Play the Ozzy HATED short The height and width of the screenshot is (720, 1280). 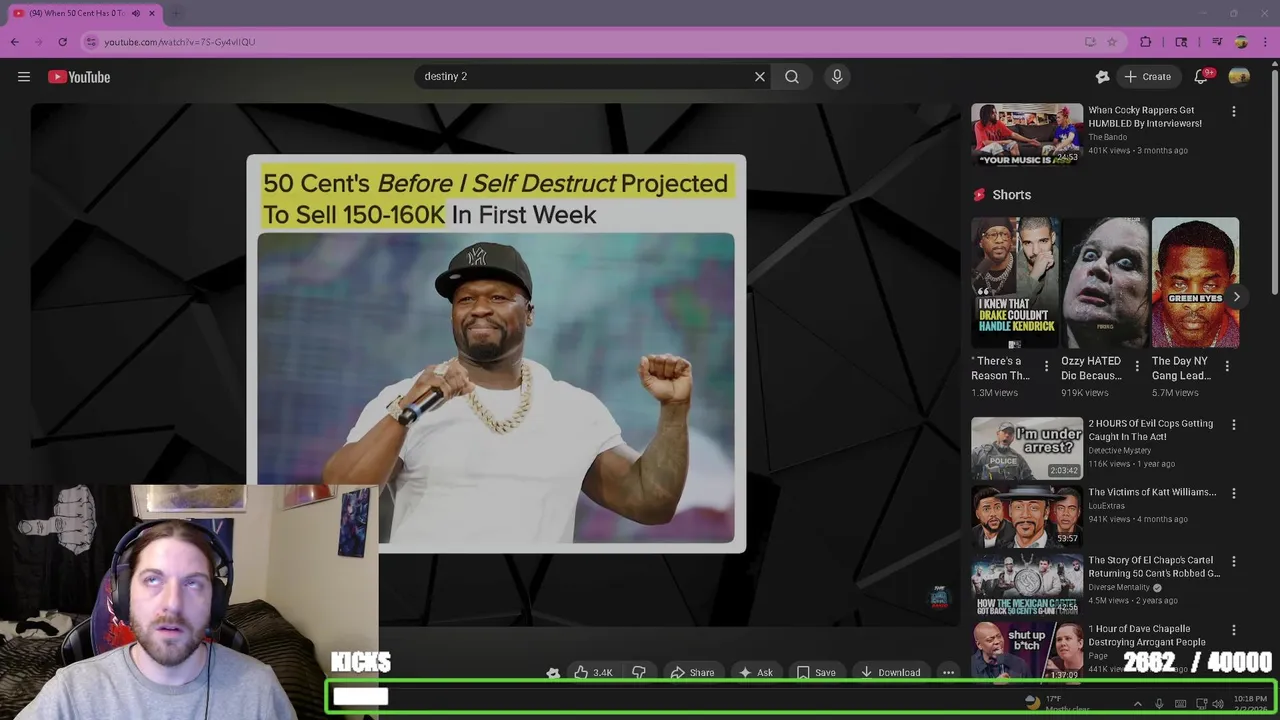tap(1105, 283)
